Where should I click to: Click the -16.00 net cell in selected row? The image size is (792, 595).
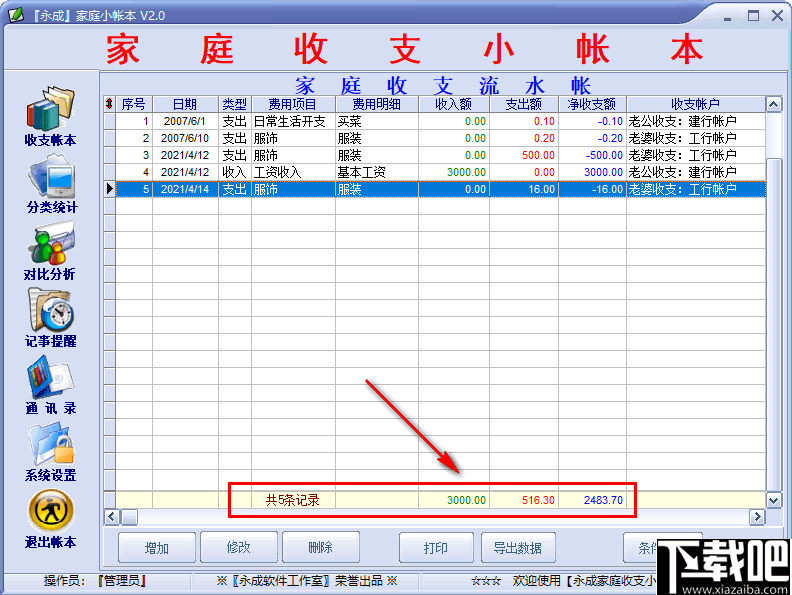coord(592,189)
